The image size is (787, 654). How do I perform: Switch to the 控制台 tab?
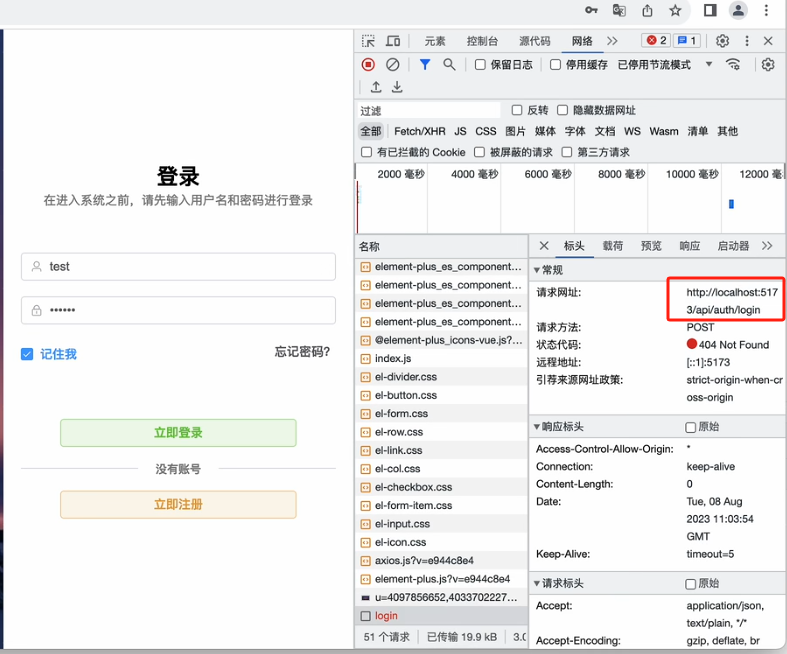click(x=482, y=41)
